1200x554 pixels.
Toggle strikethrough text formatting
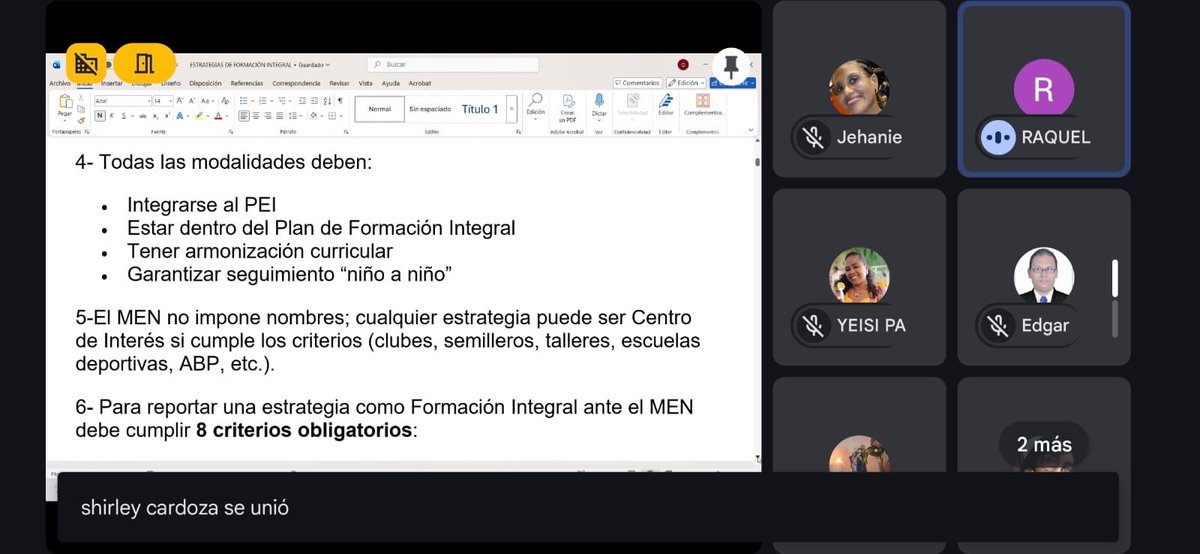(x=142, y=116)
